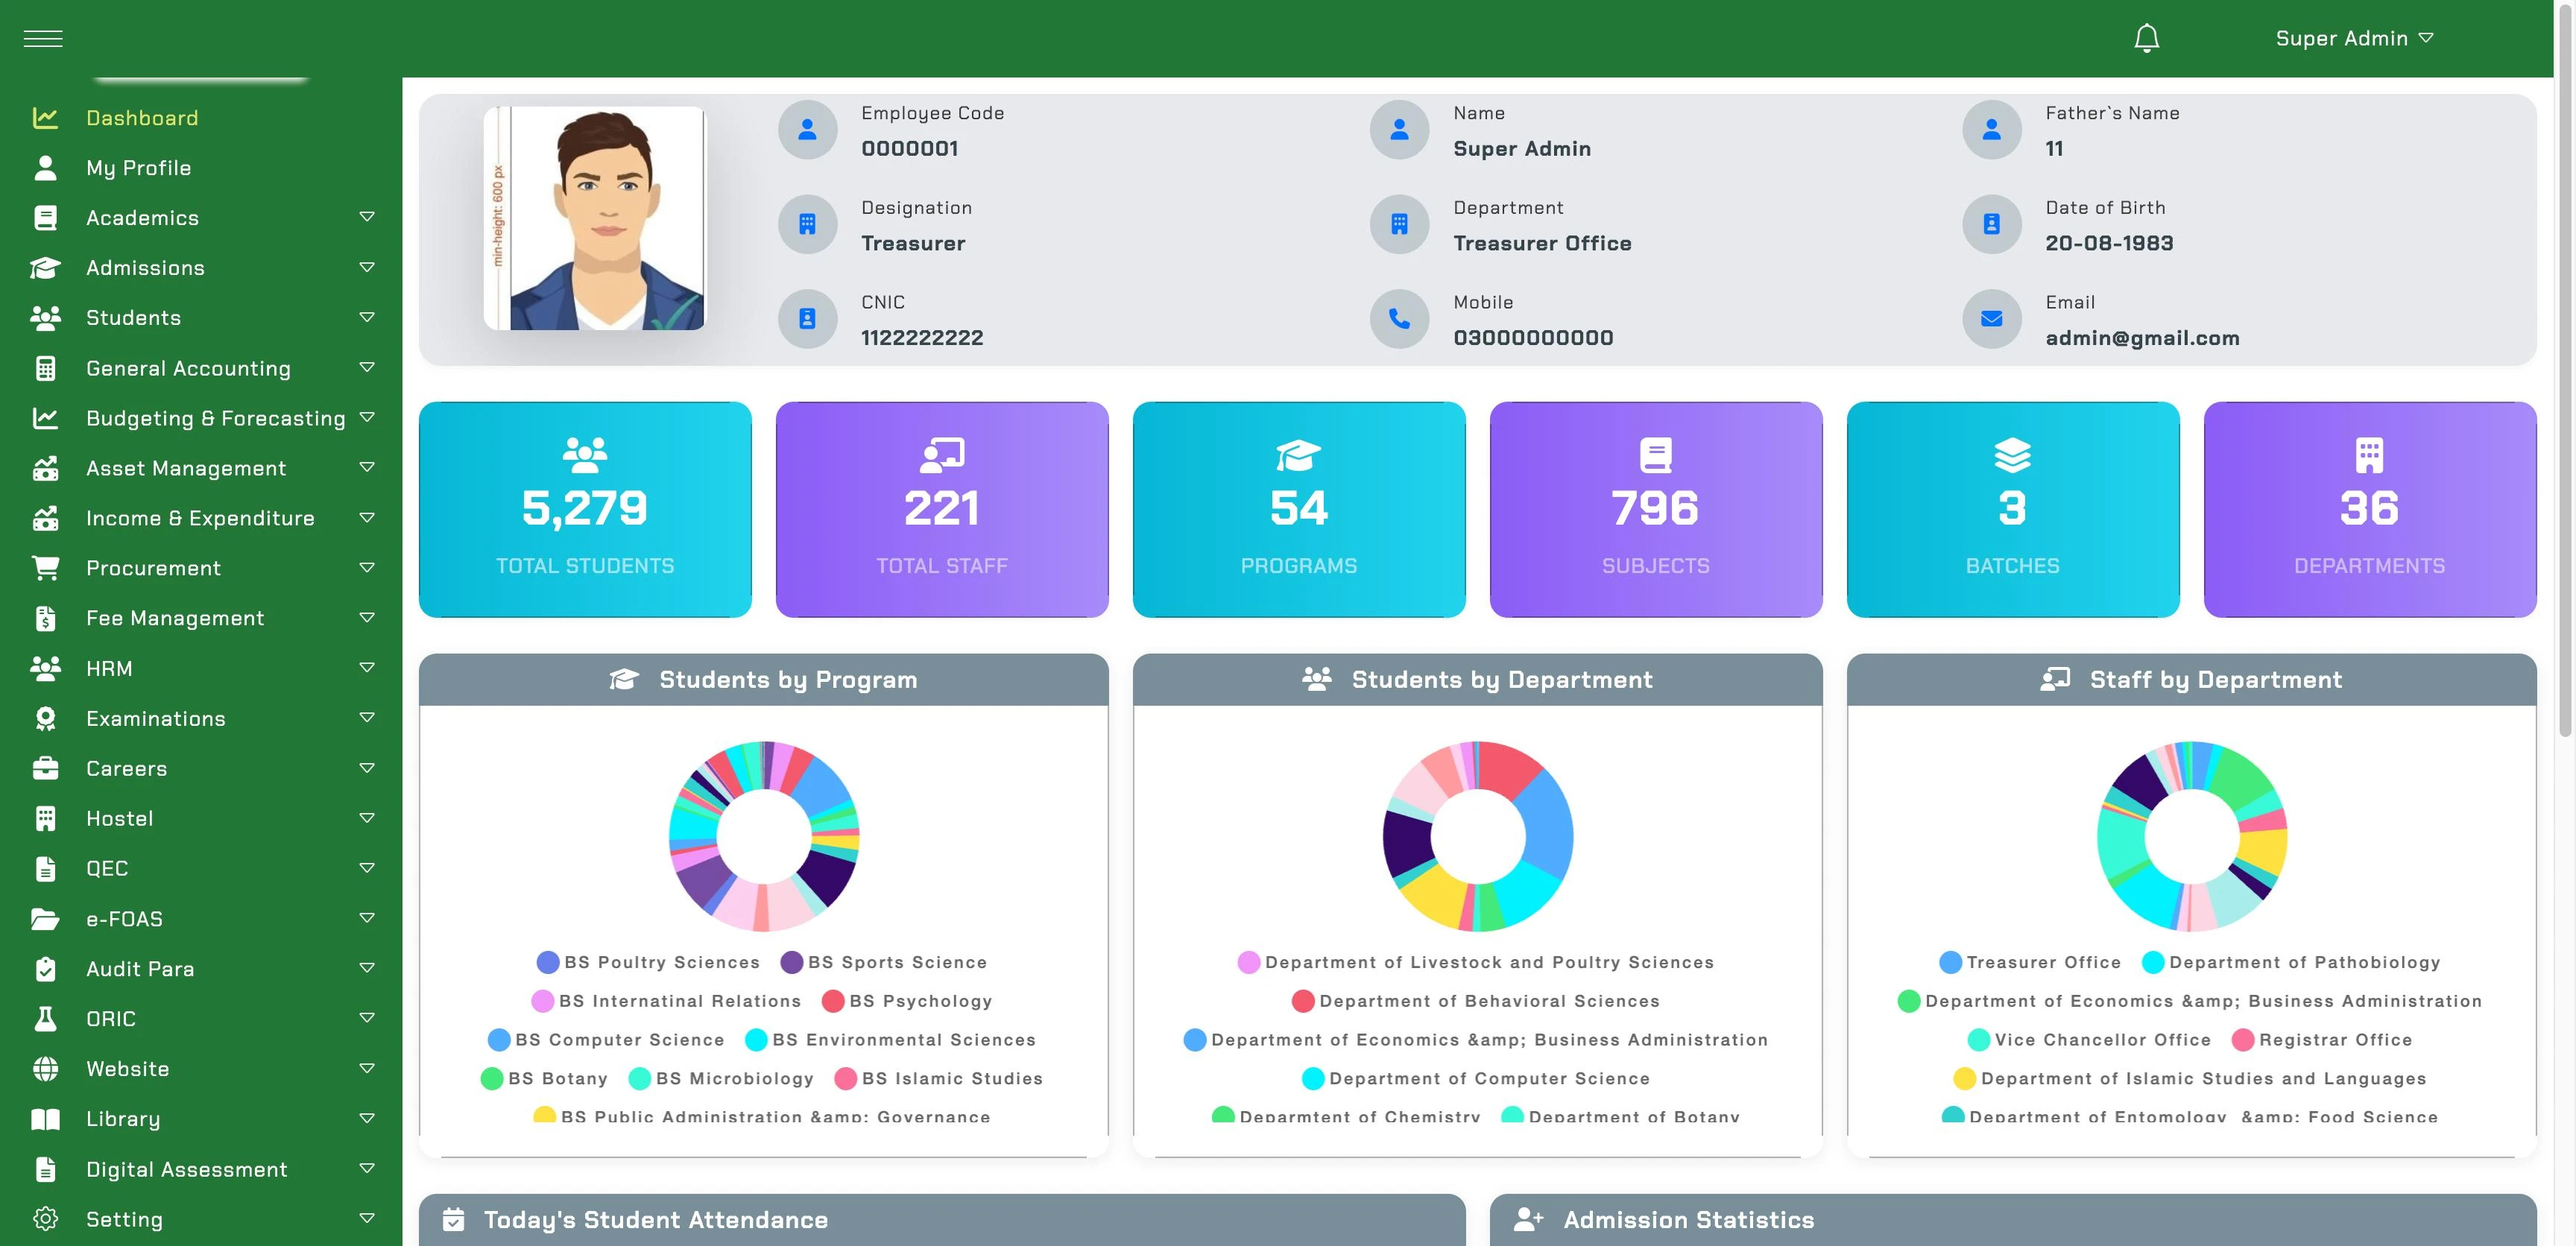Click the Academics book icon
2576x1246 pixels.
pos(45,218)
